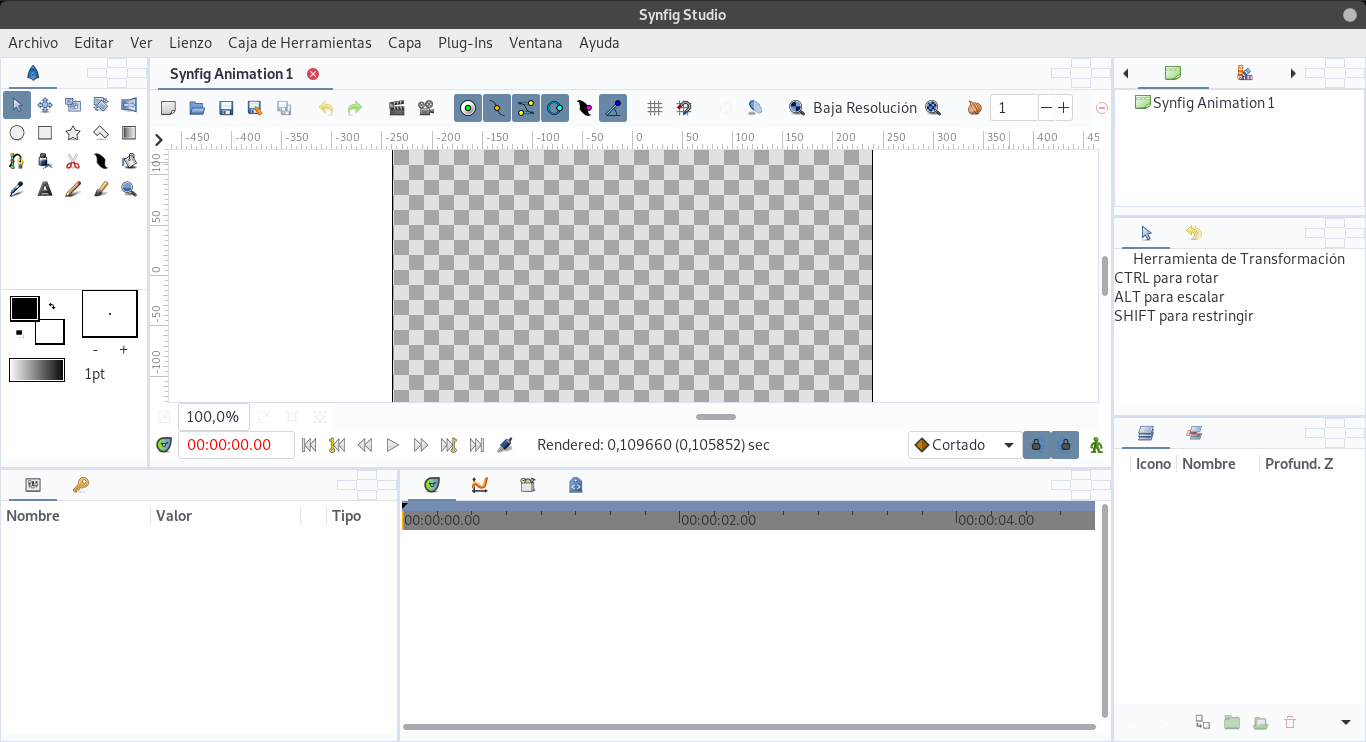Select the Spline tool
The width and height of the screenshot is (1366, 742).
coord(17,161)
